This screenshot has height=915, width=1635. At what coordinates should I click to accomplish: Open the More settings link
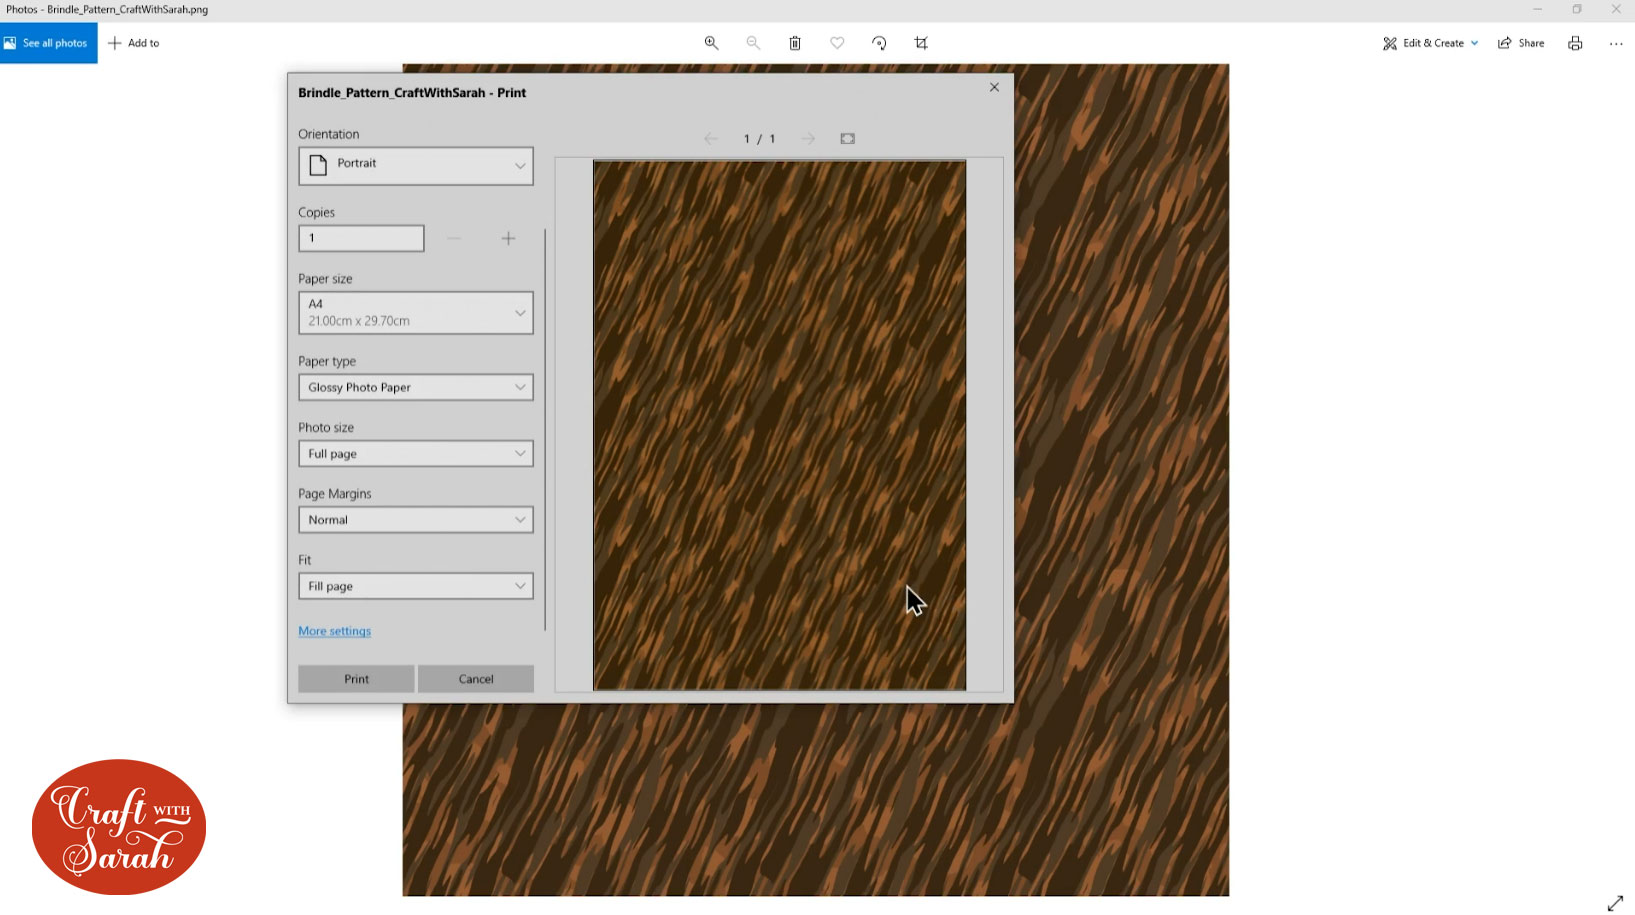(334, 631)
